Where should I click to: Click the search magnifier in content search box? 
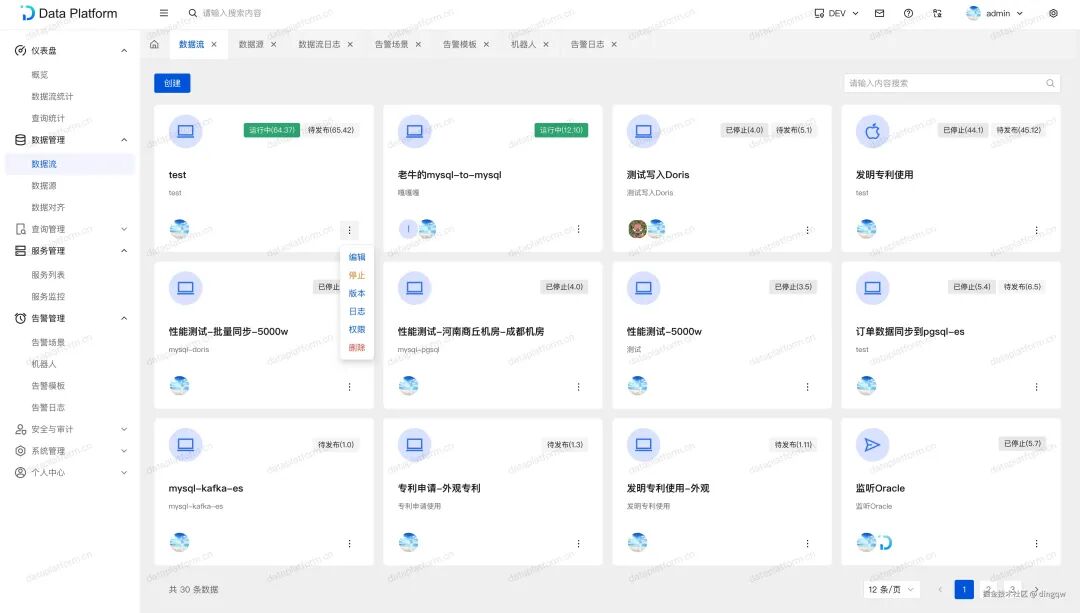(1050, 83)
